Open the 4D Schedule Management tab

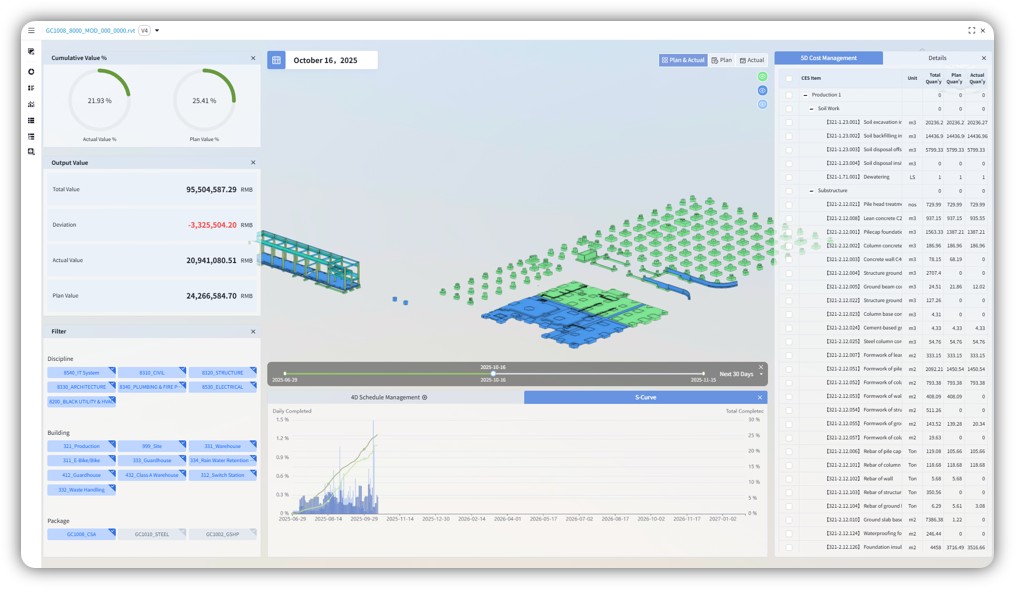[x=395, y=397]
